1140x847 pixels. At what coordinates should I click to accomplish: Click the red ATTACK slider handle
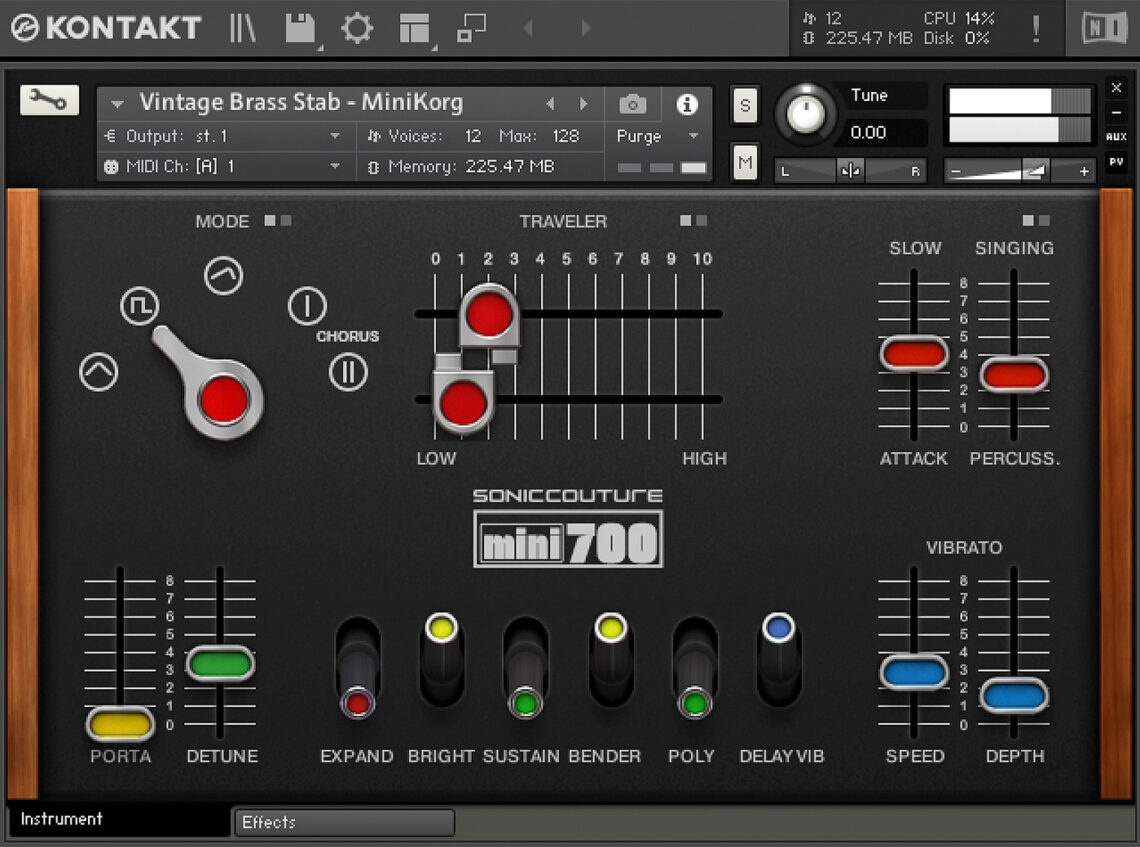point(913,352)
